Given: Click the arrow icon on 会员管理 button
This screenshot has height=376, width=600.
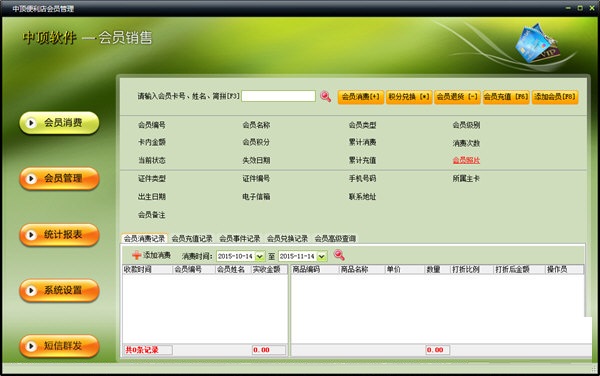Looking at the screenshot, I should point(31,179).
